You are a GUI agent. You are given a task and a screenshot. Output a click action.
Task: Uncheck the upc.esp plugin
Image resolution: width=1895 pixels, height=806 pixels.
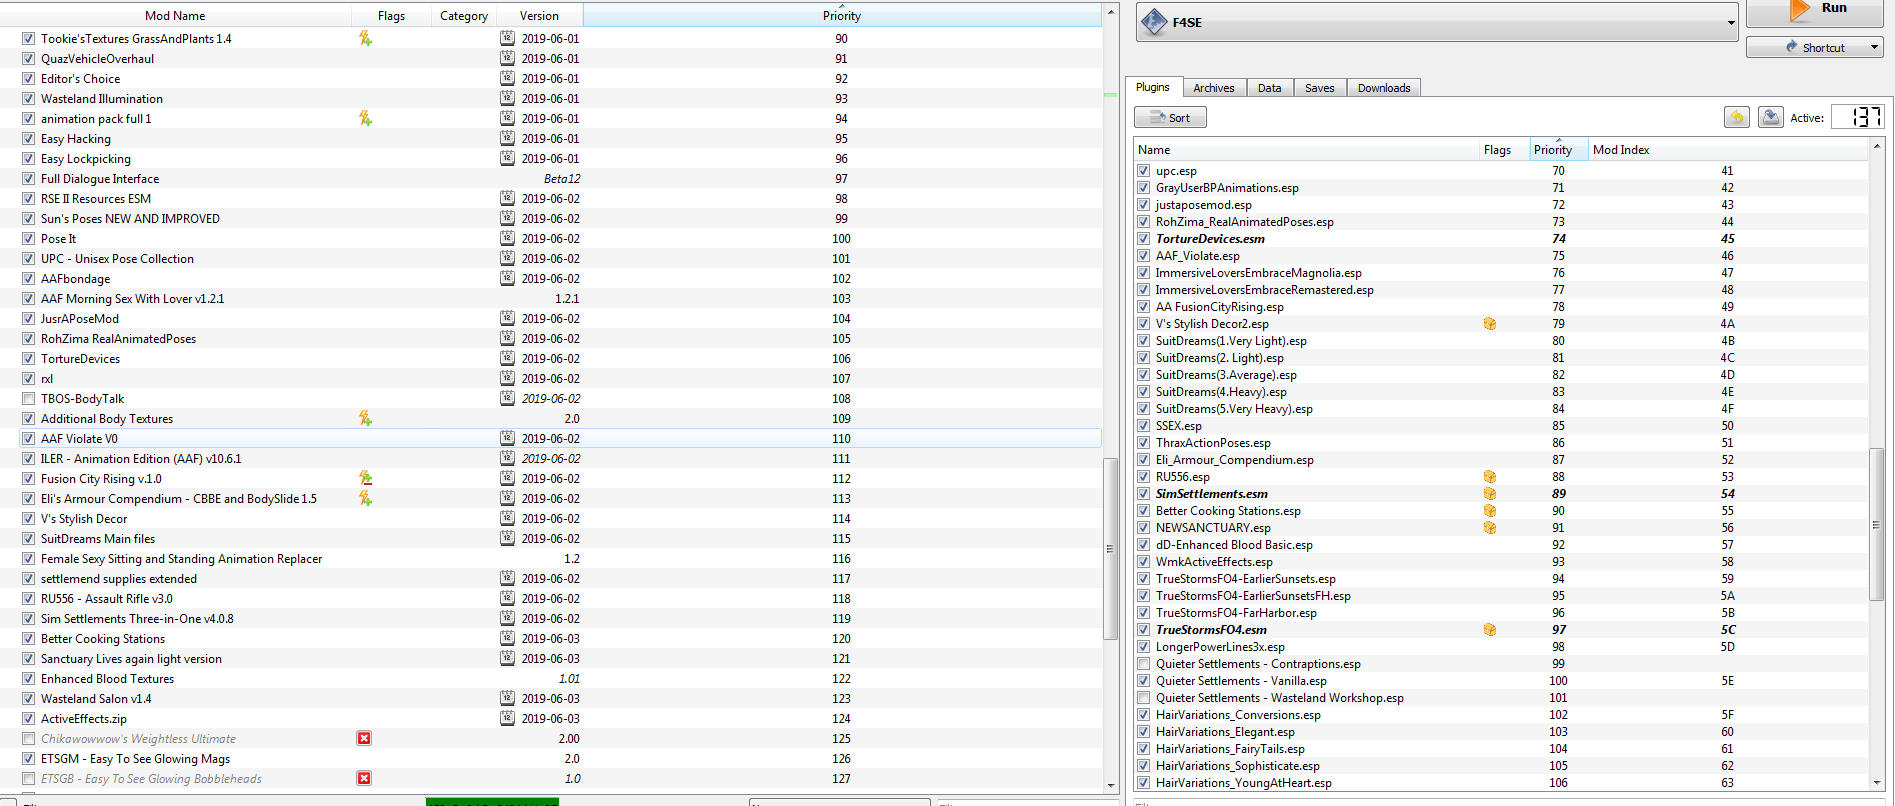tap(1143, 171)
